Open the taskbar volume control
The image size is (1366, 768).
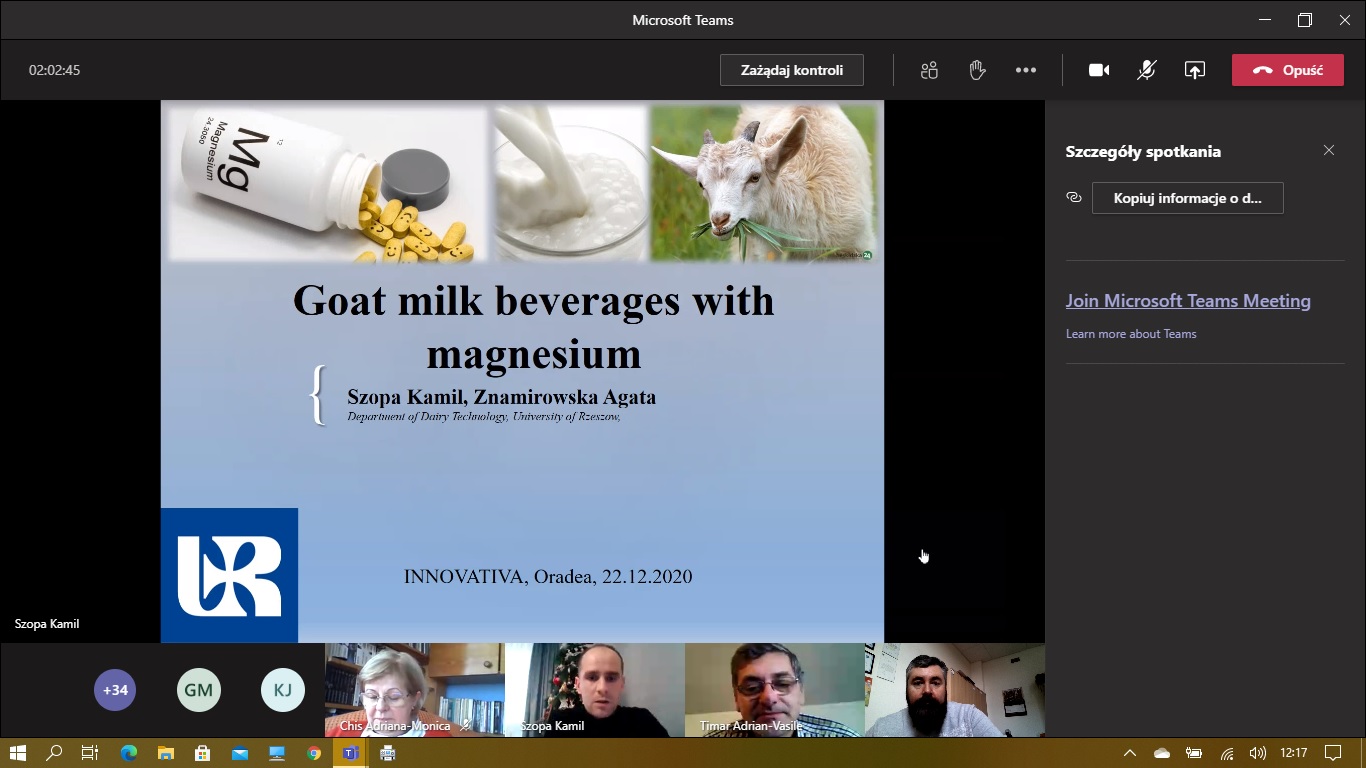tap(1257, 753)
